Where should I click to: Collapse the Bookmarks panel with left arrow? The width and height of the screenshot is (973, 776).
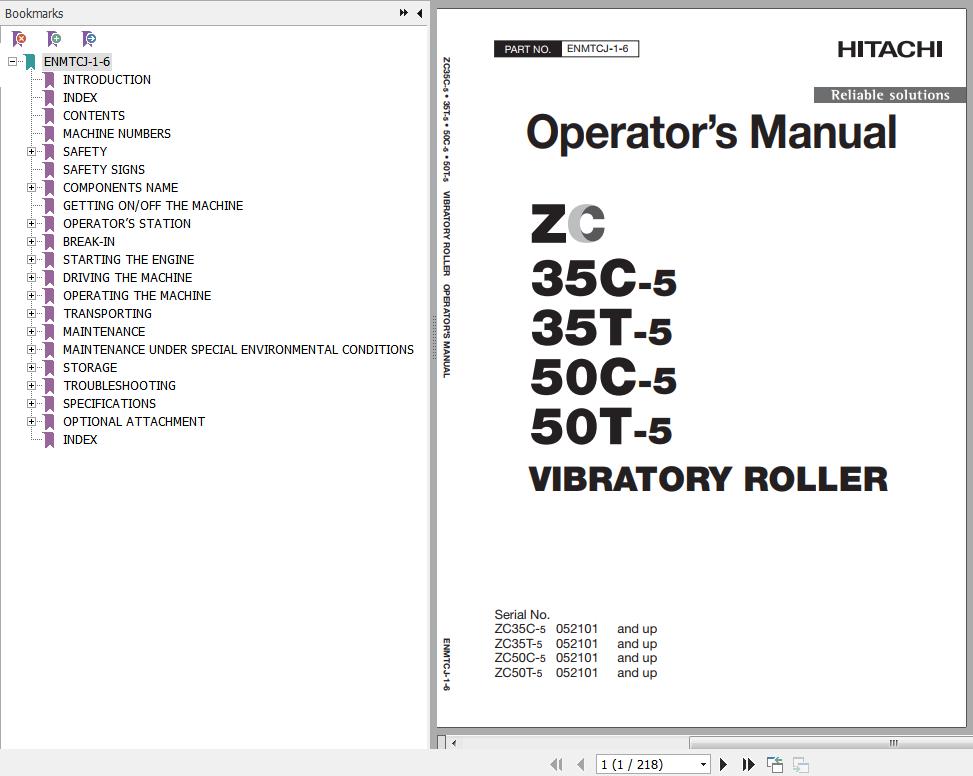click(420, 13)
